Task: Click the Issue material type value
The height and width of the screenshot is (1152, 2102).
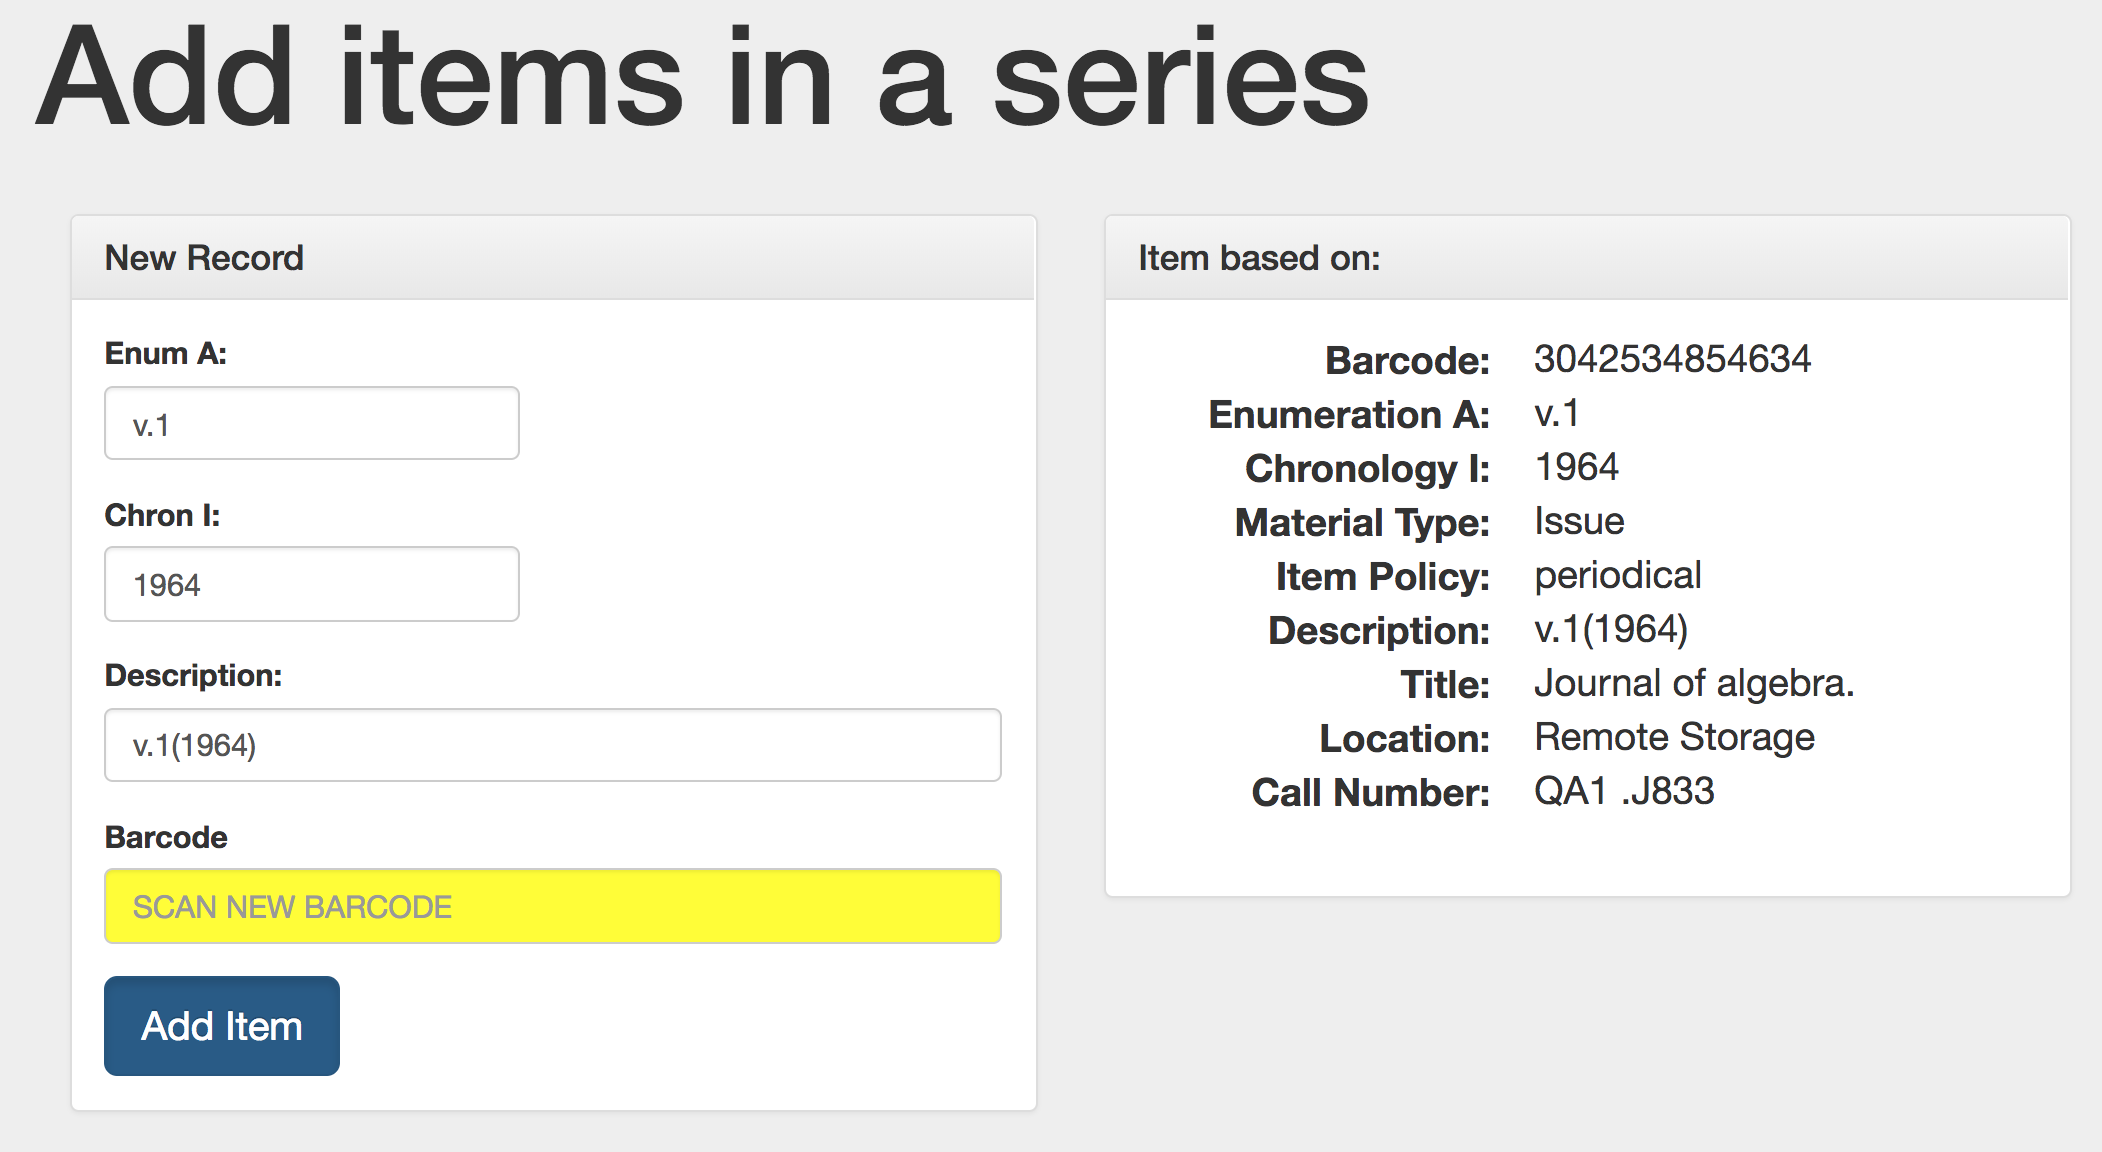Action: [x=1579, y=521]
